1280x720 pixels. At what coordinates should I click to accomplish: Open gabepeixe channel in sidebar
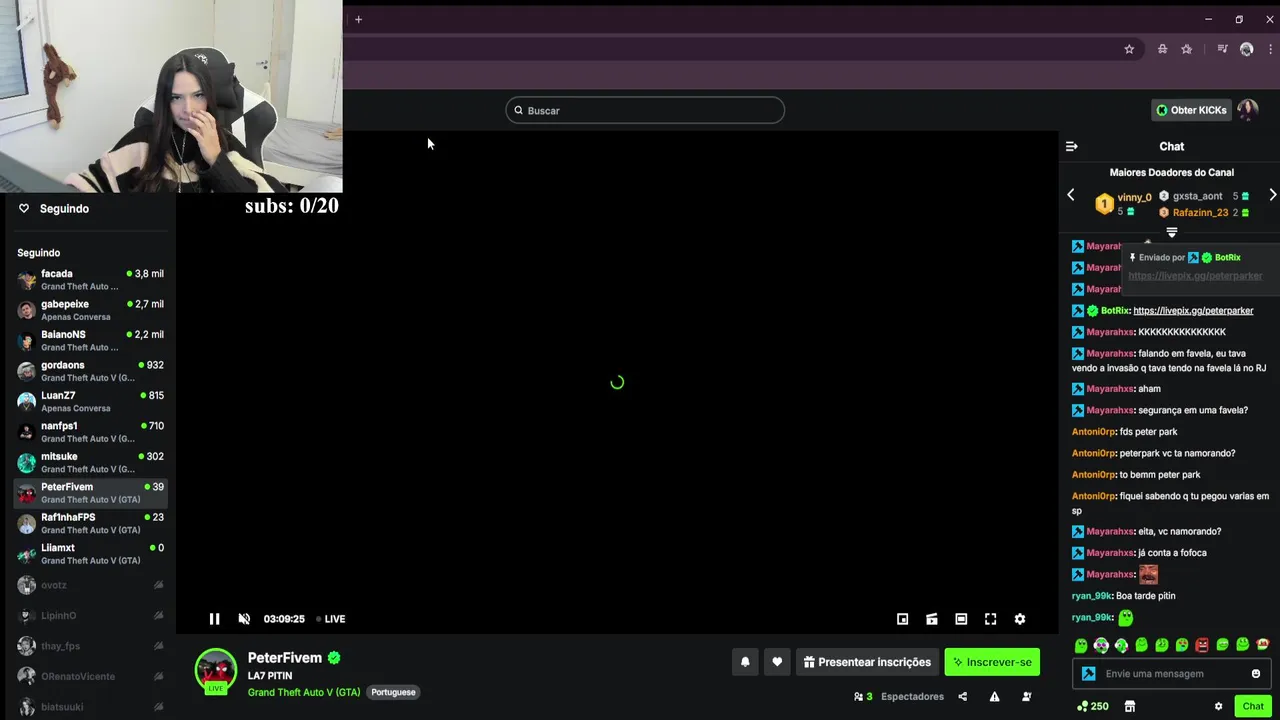pyautogui.click(x=90, y=310)
